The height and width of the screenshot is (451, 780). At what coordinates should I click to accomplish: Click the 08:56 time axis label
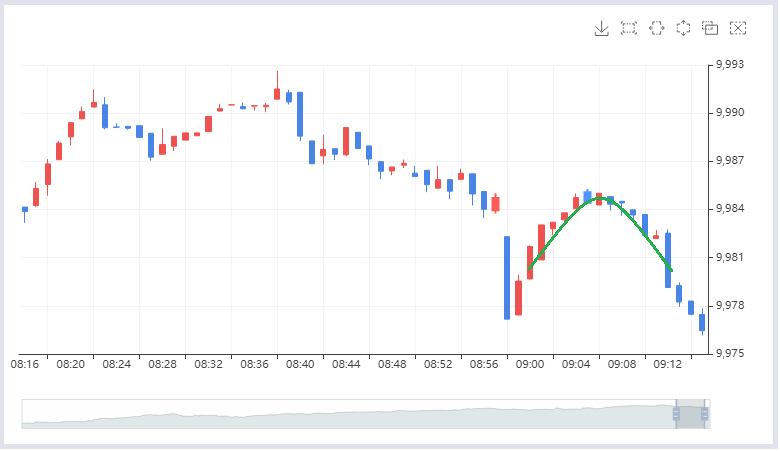point(484,364)
